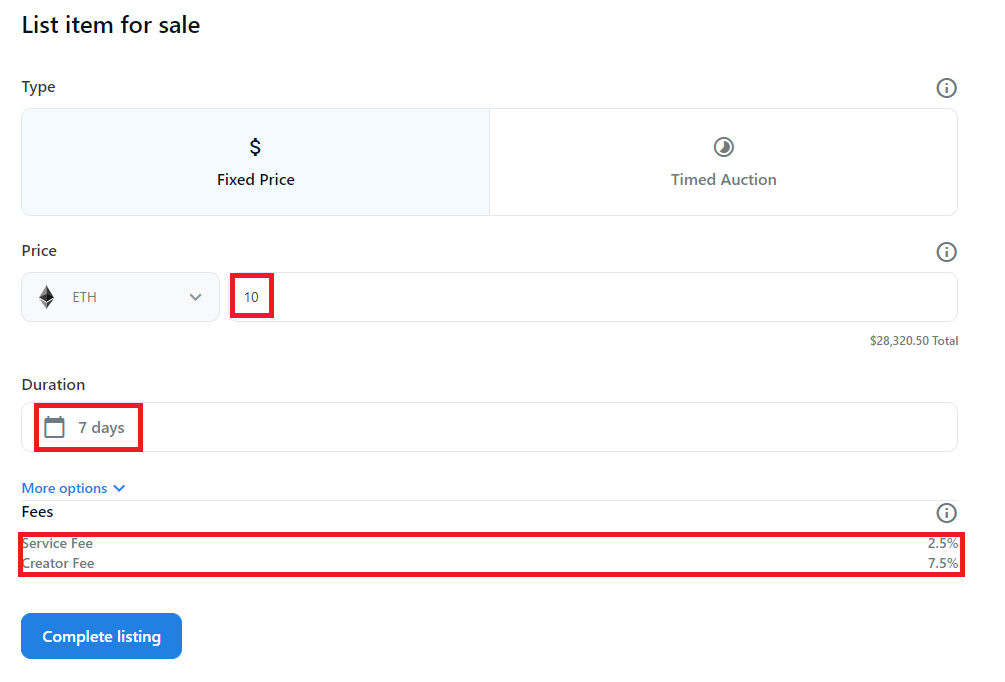The image size is (1005, 682).
Task: Switch to the Timed Auction type
Action: coord(724,162)
